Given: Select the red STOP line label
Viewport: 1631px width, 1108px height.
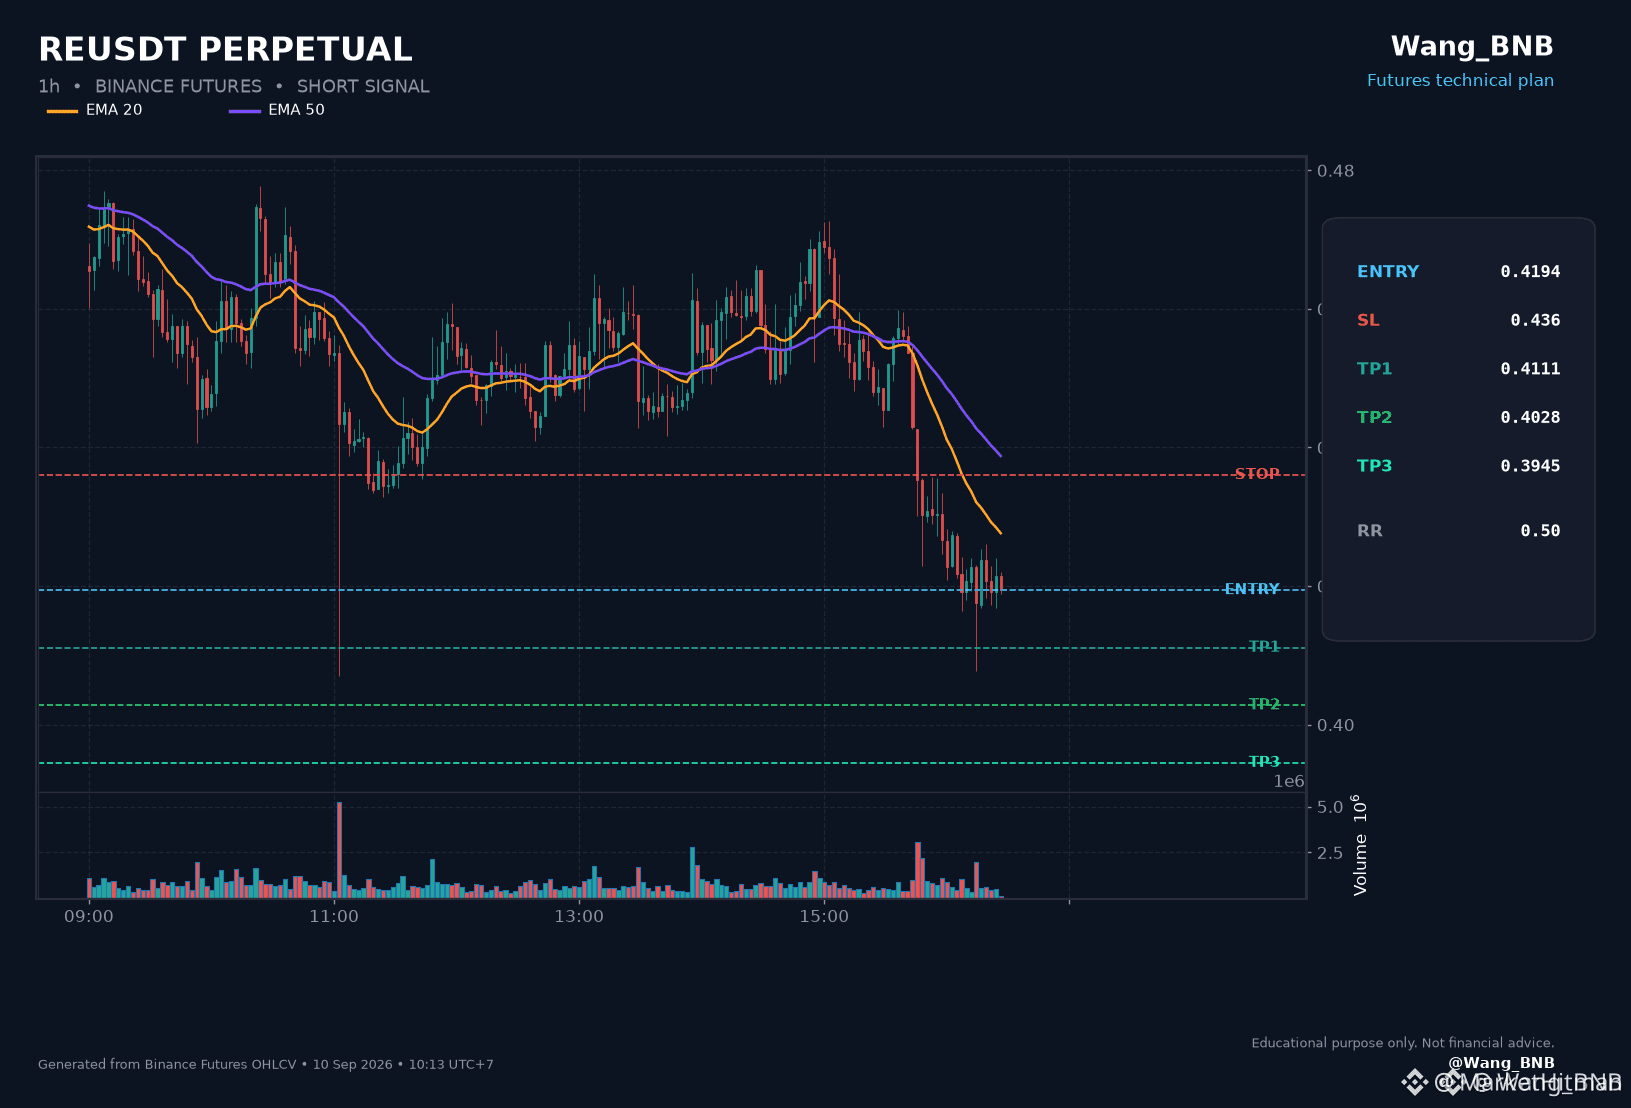Looking at the screenshot, I should pyautogui.click(x=1257, y=474).
